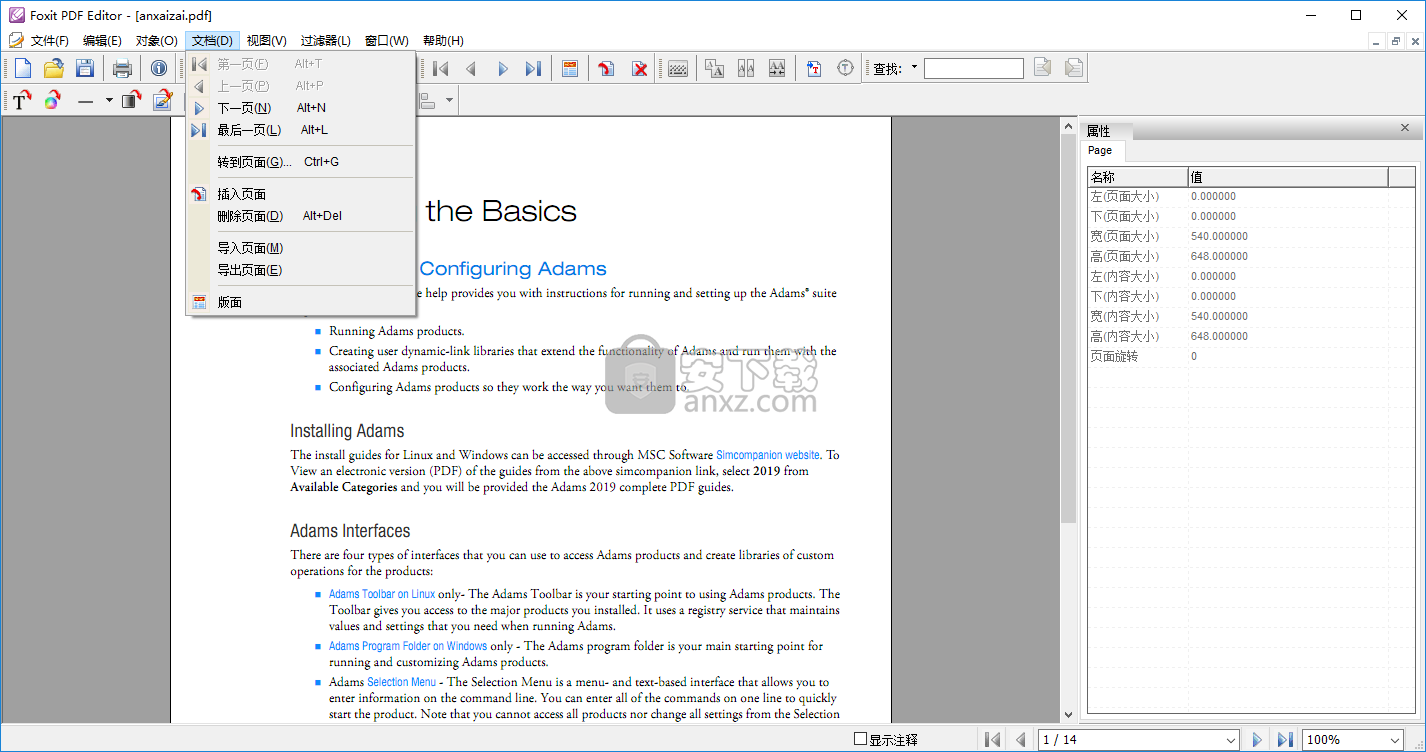Click the align objects toolbar icon

point(427,100)
